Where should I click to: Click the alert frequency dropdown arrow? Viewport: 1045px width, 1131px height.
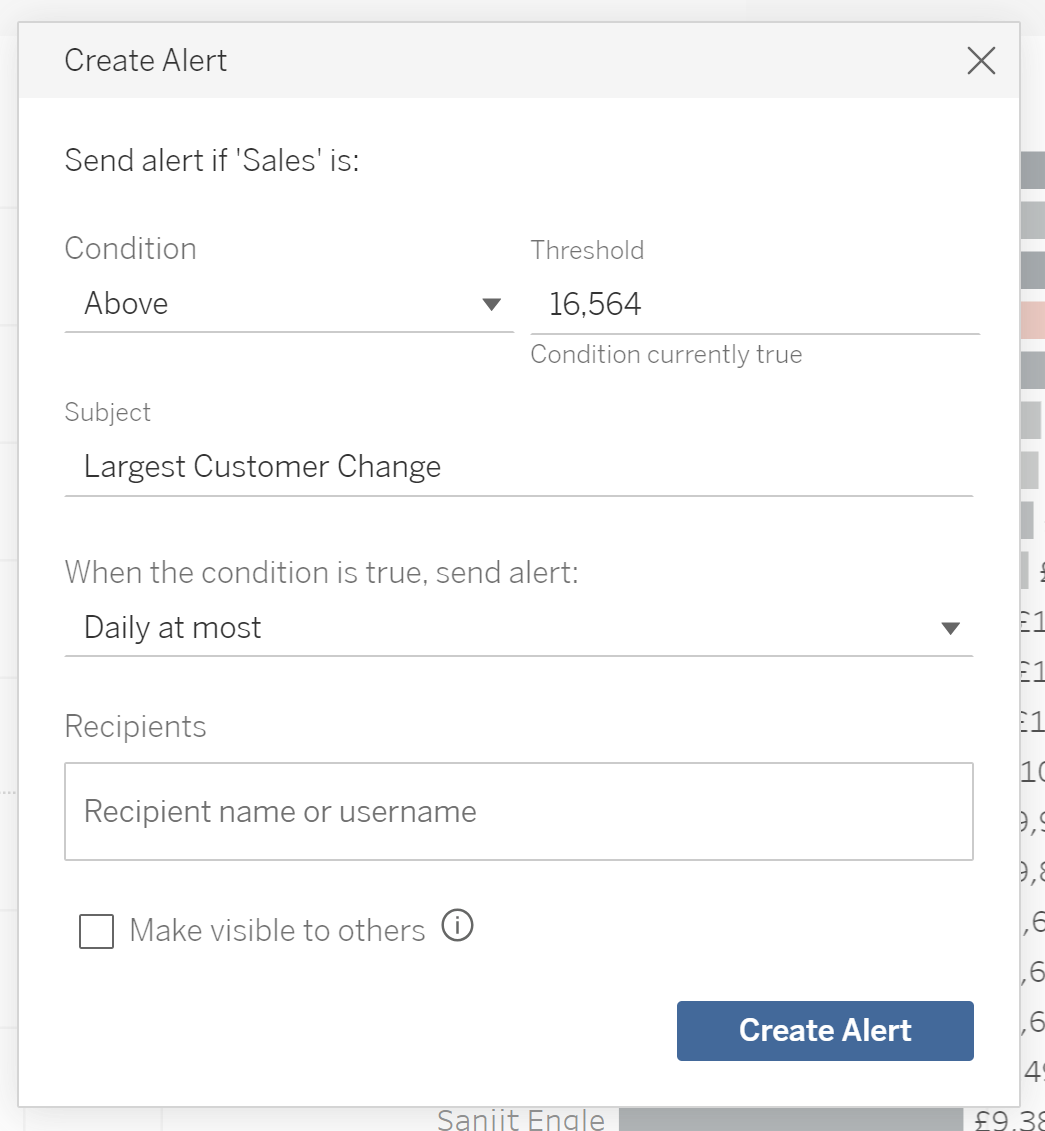pyautogui.click(x=950, y=628)
